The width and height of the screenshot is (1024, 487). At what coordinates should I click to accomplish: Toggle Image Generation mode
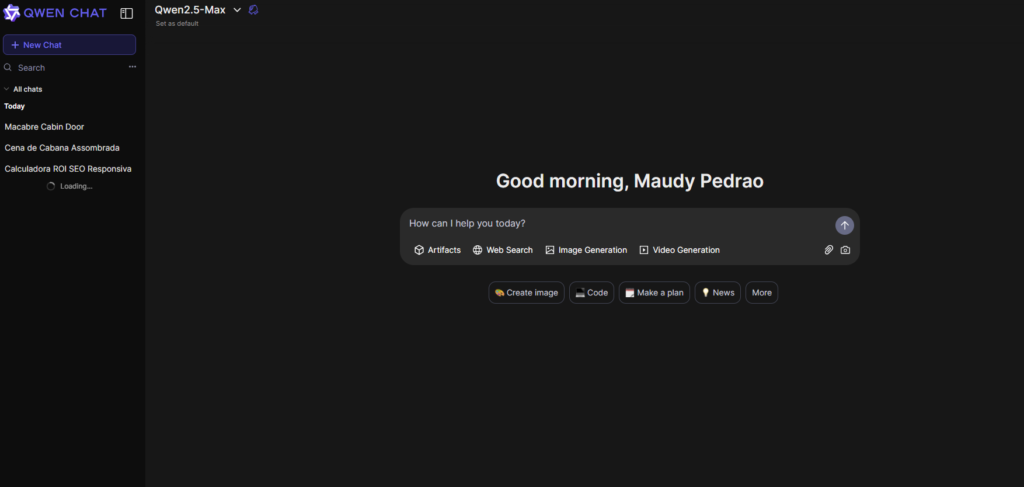[x=586, y=250]
